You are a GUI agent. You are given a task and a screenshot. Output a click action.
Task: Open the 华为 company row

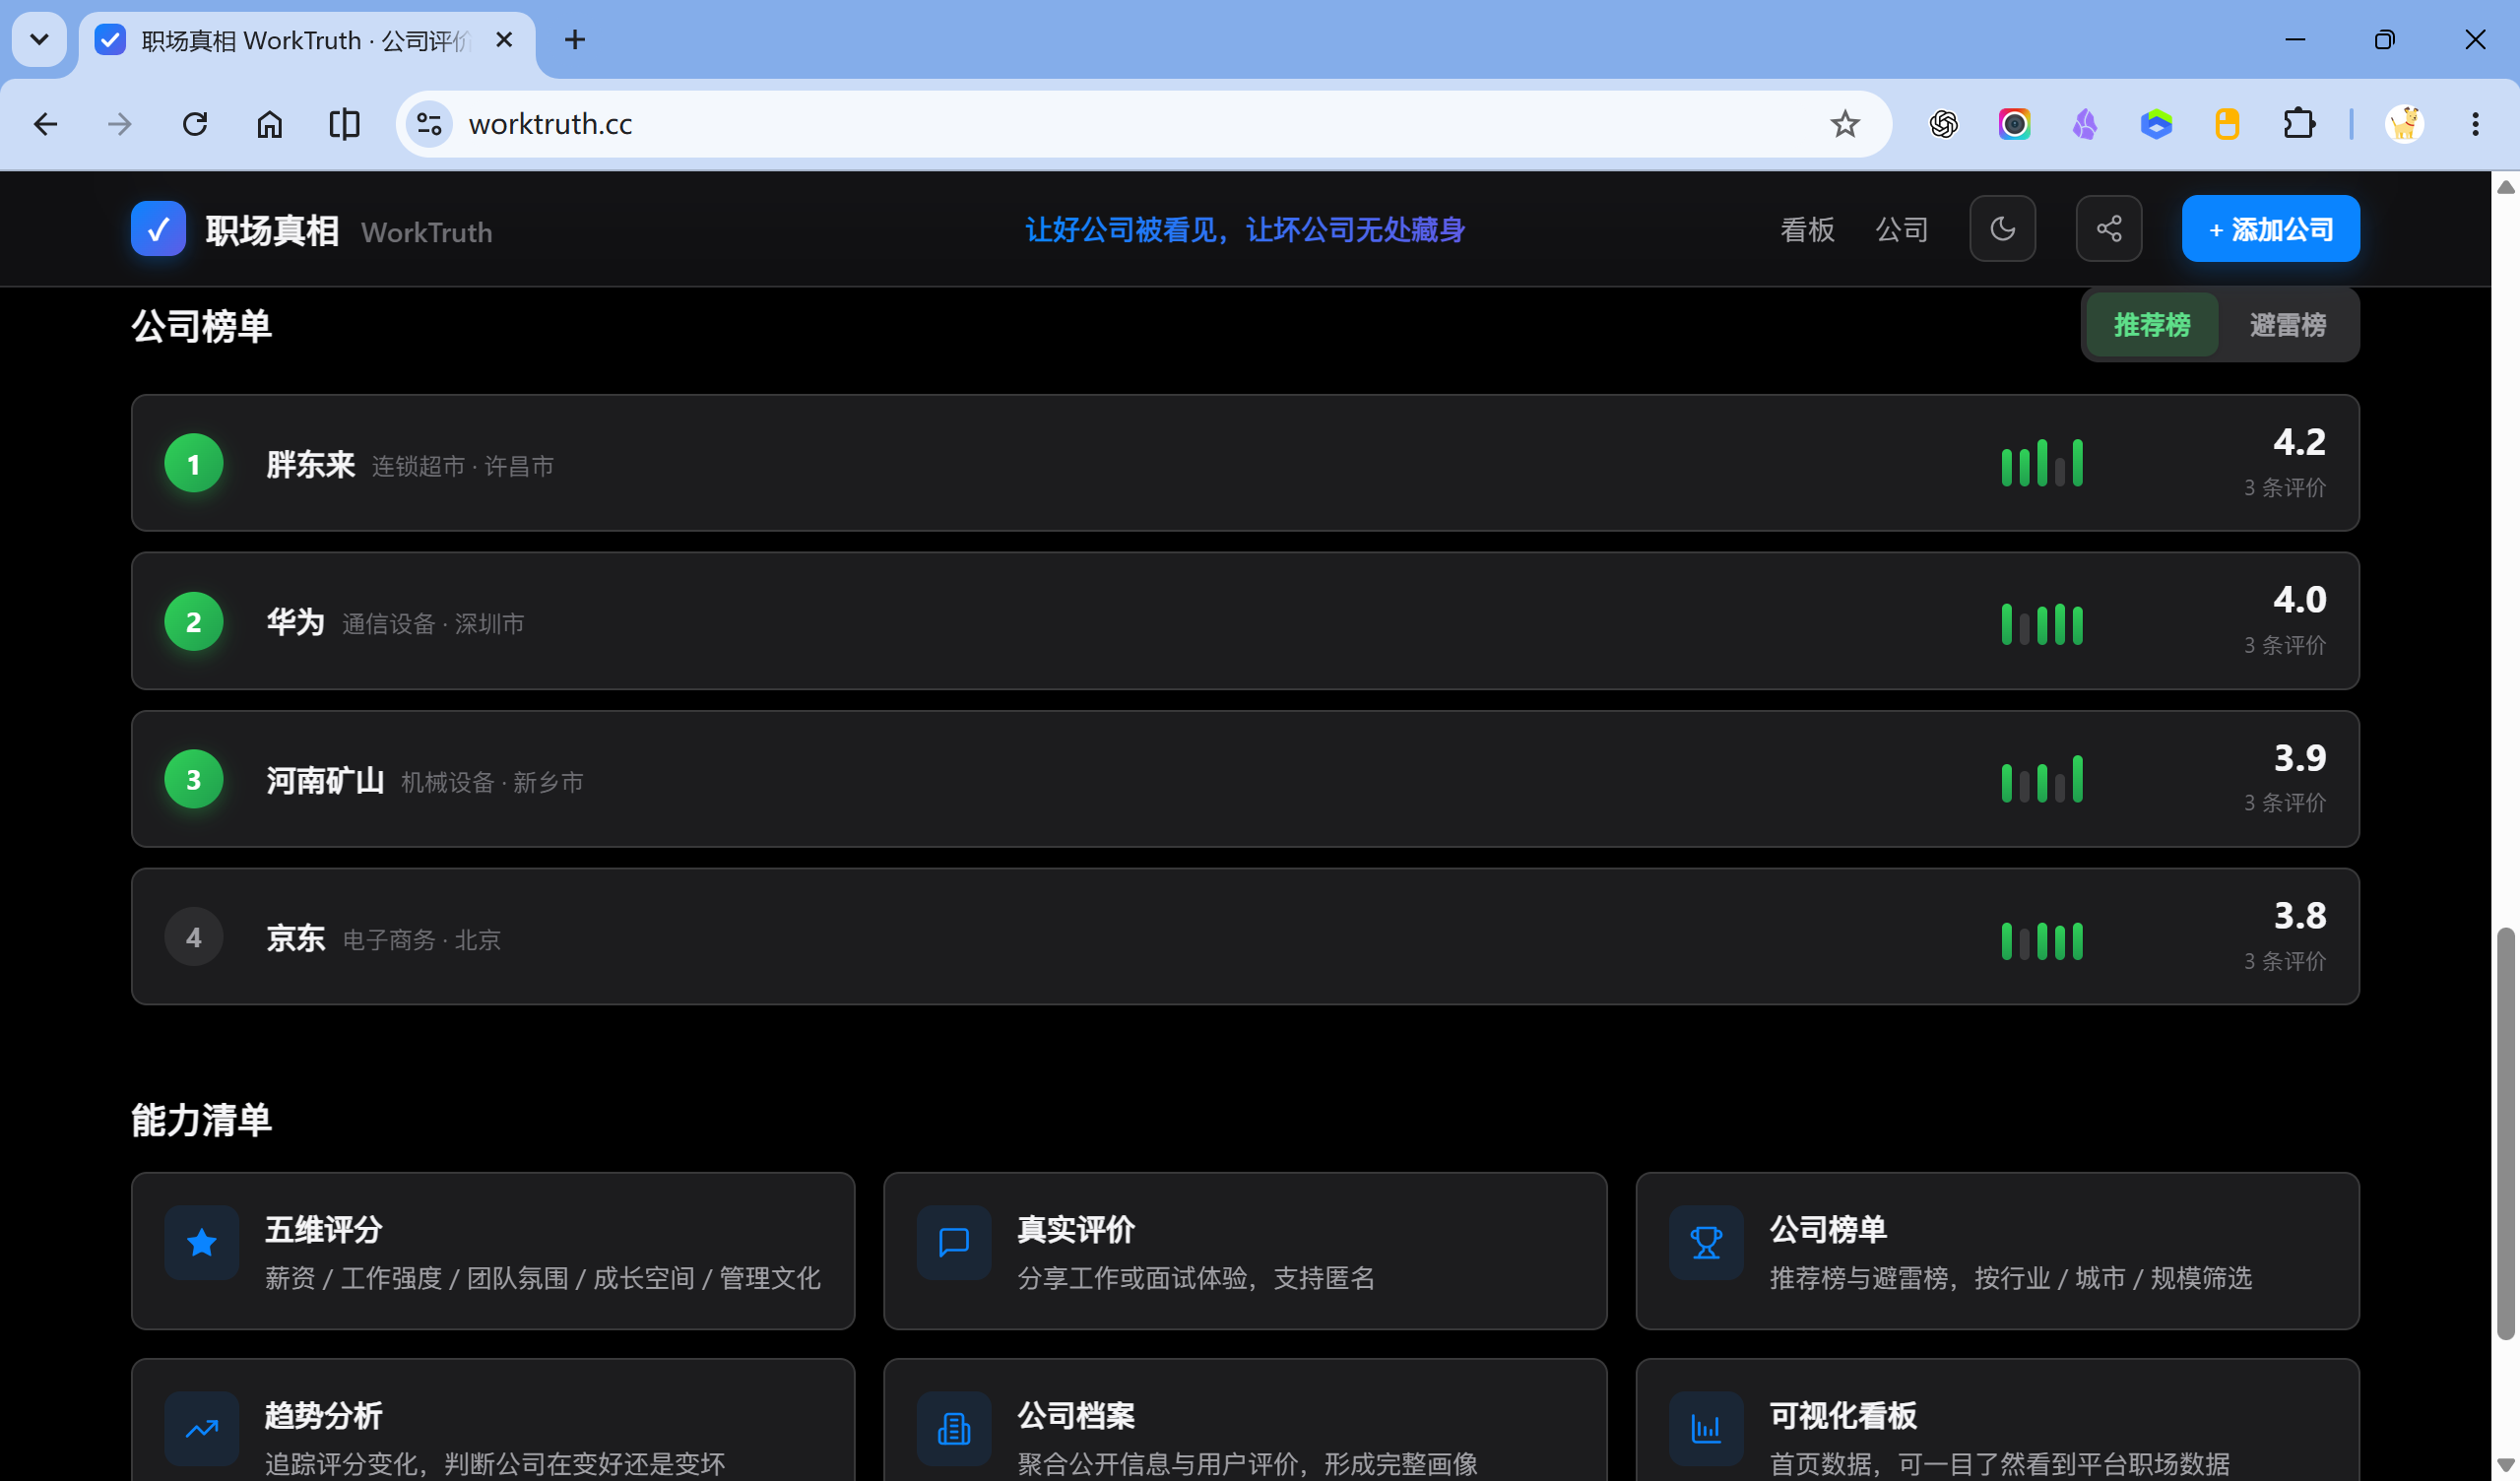click(1245, 621)
